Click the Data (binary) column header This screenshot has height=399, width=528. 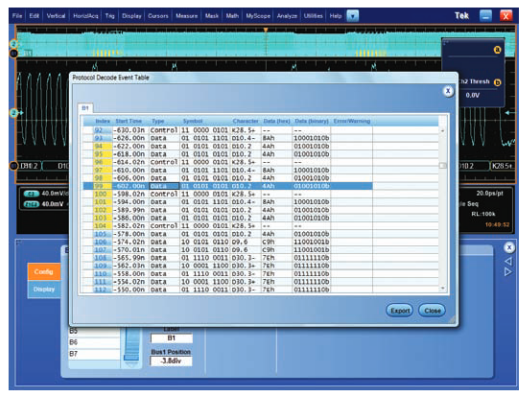(x=311, y=121)
